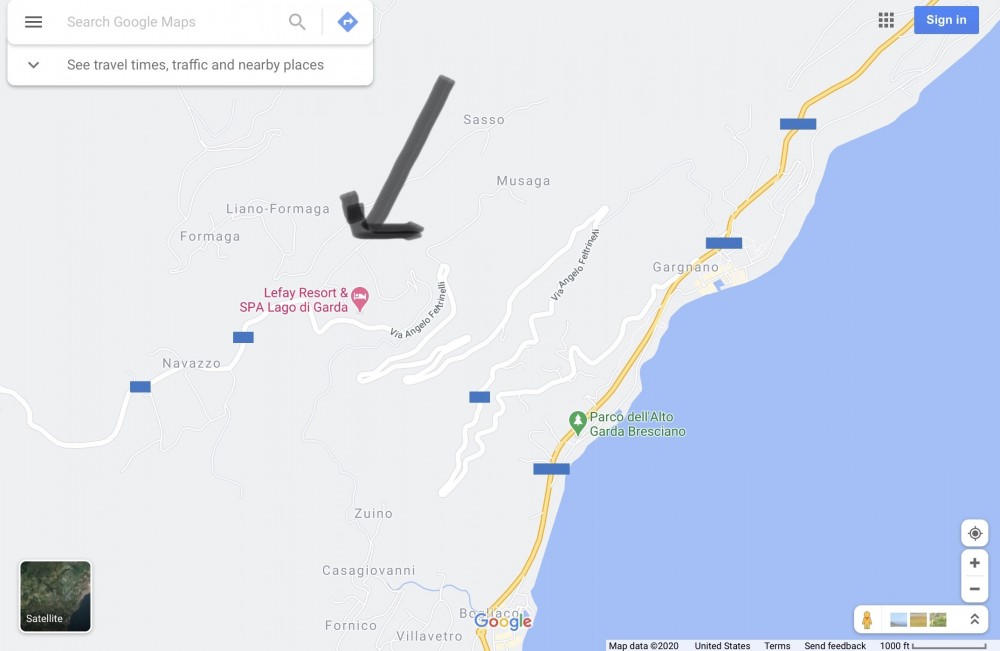Open the Terms link
Image resolution: width=1000 pixels, height=651 pixels.
coord(777,646)
